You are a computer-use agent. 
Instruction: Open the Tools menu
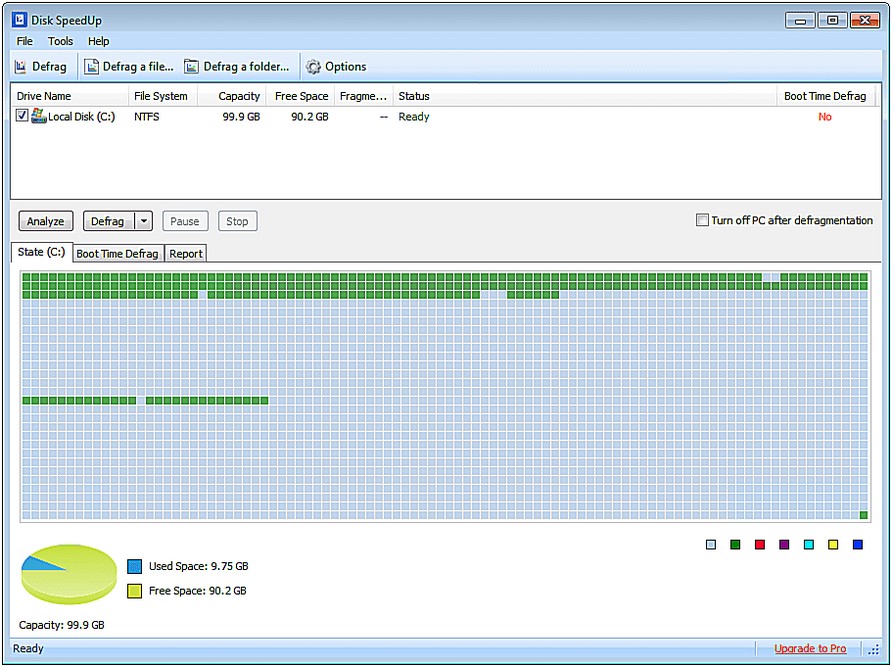click(60, 41)
